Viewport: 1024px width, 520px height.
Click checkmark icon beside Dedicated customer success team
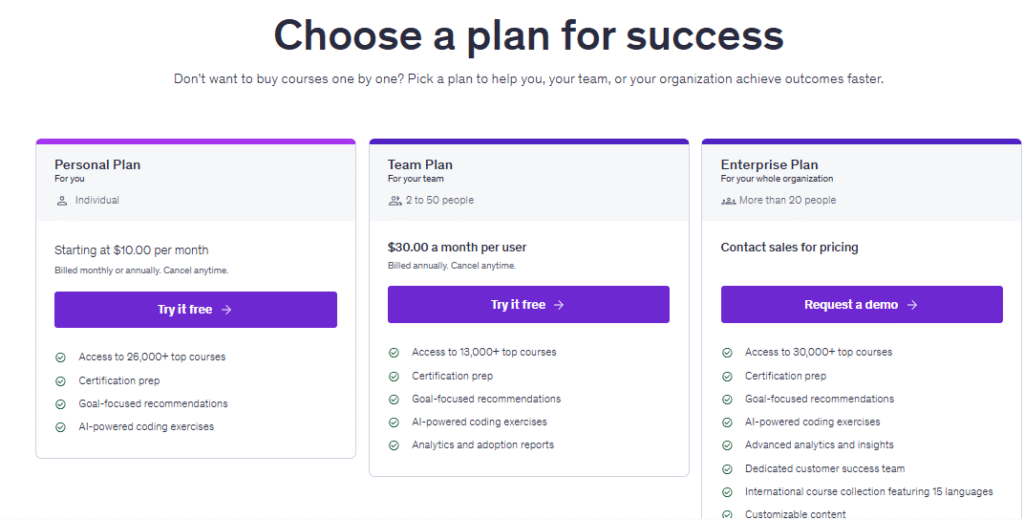coord(727,469)
